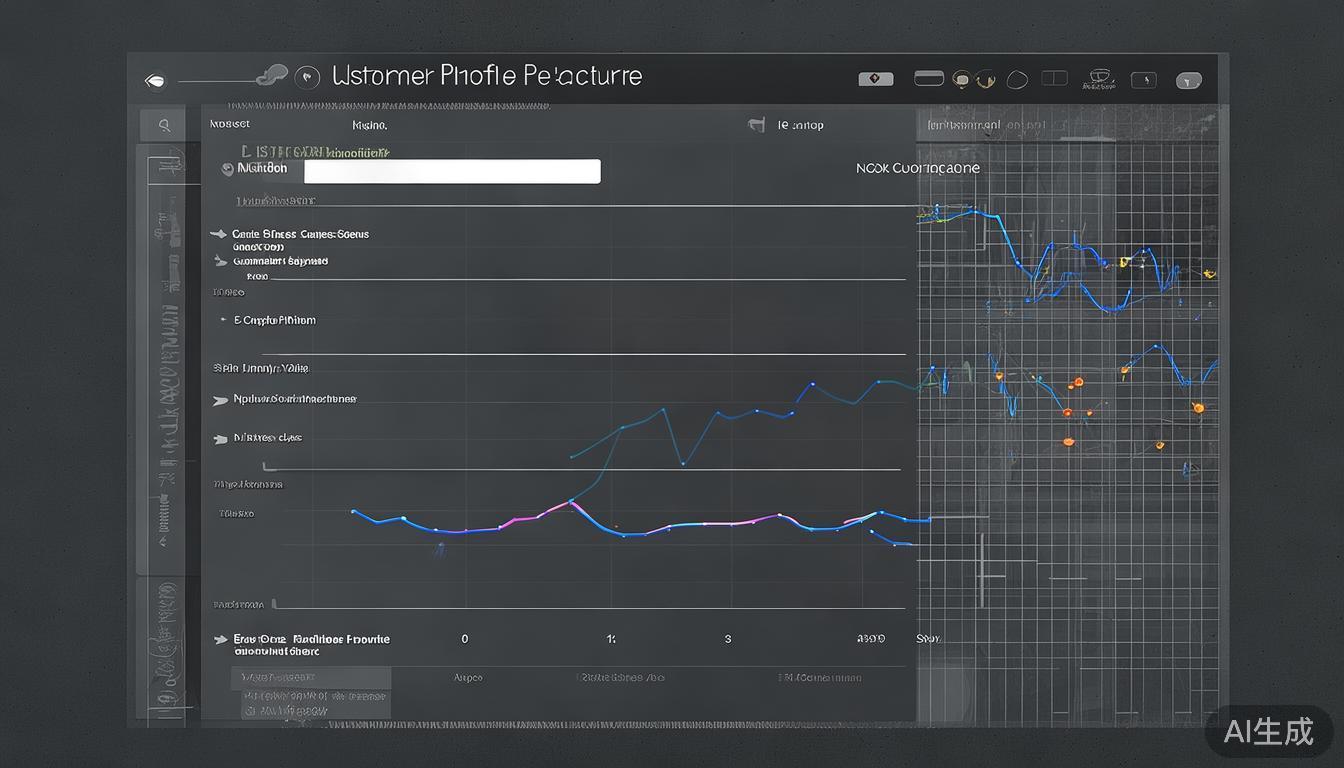
Task: Click the flag icon in the header row
Action: pos(757,125)
